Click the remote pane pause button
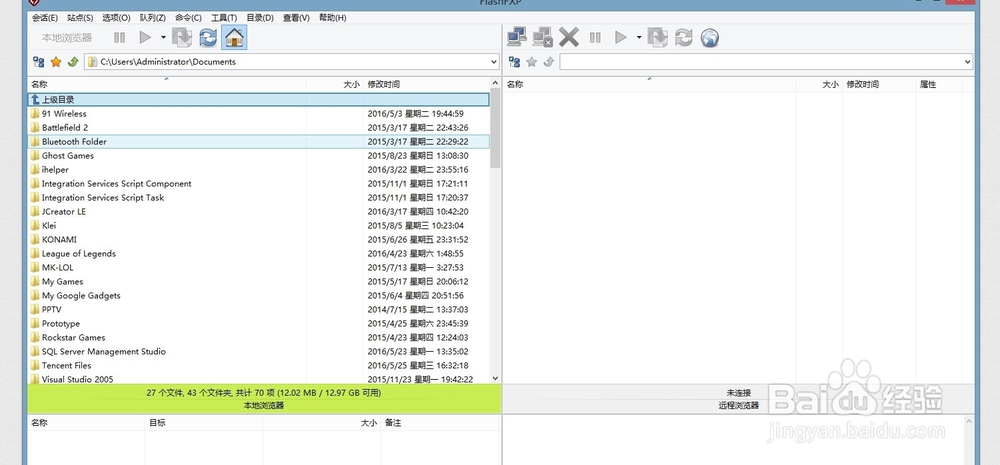 pyautogui.click(x=595, y=38)
